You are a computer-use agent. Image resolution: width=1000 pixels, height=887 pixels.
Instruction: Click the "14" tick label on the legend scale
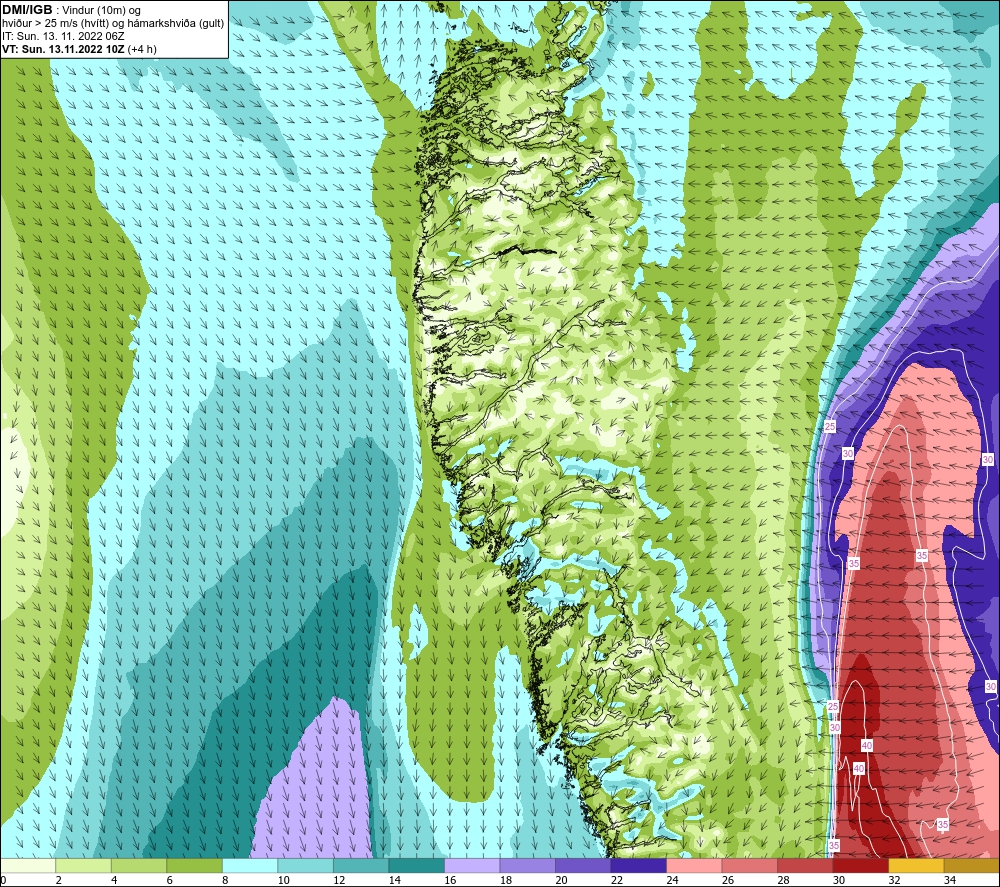394,880
